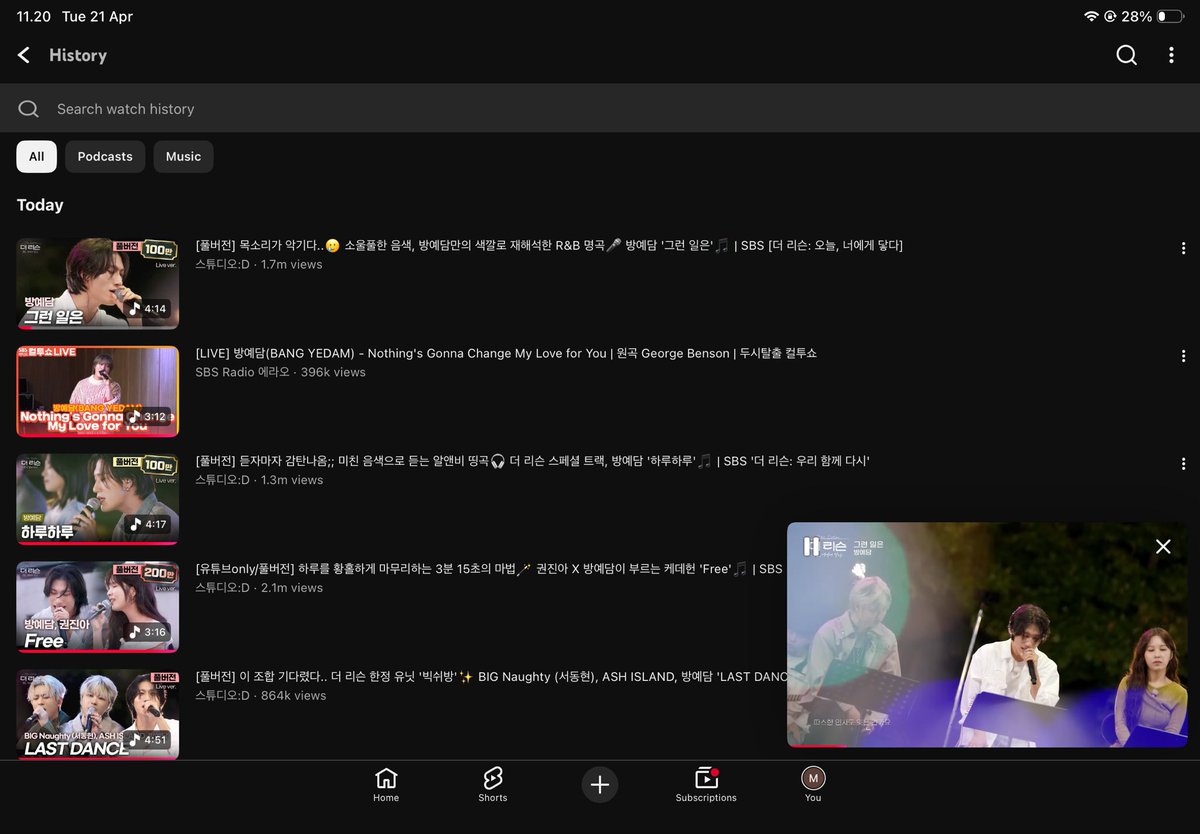This screenshot has height=834, width=1200.
Task: Open the top-right more options menu
Action: pyautogui.click(x=1171, y=55)
